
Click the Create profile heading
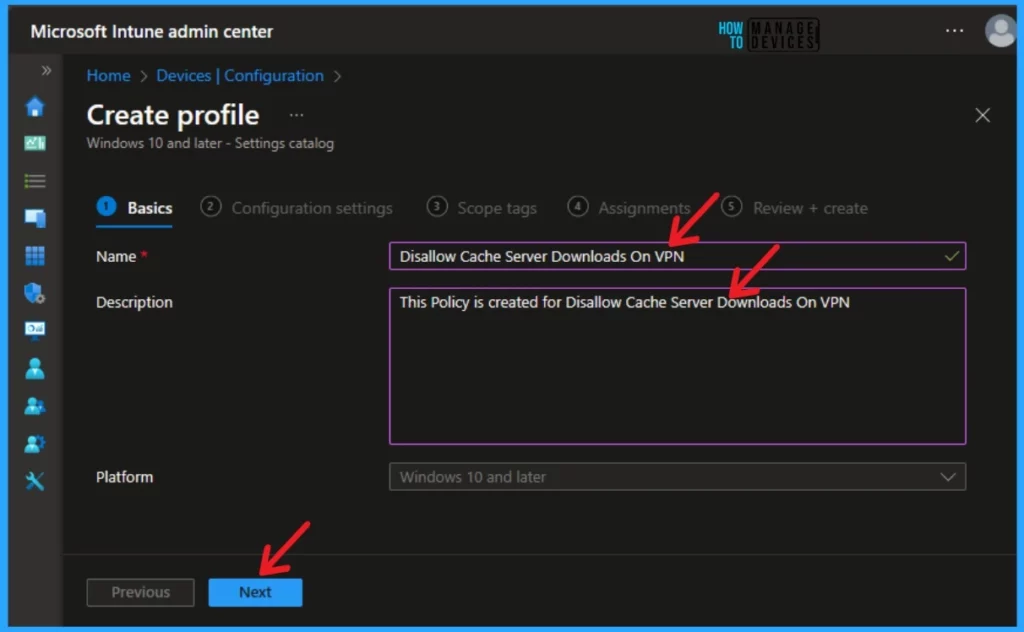tap(173, 115)
